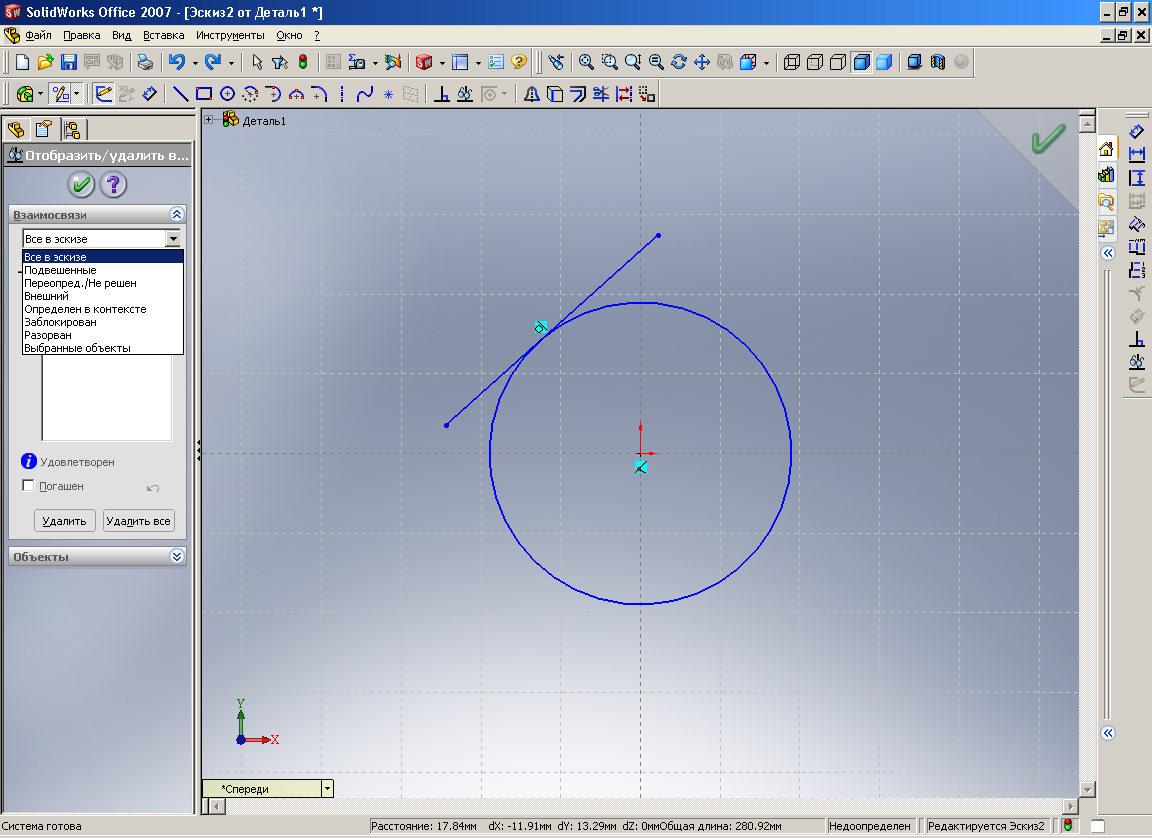
Task: Click the Rebuild traffic light icon
Action: [x=303, y=62]
